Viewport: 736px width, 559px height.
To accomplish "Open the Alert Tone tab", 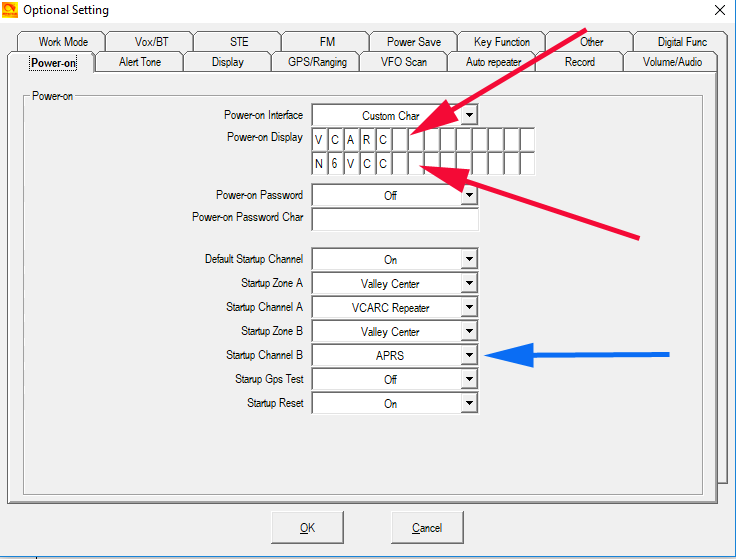I will click(139, 62).
